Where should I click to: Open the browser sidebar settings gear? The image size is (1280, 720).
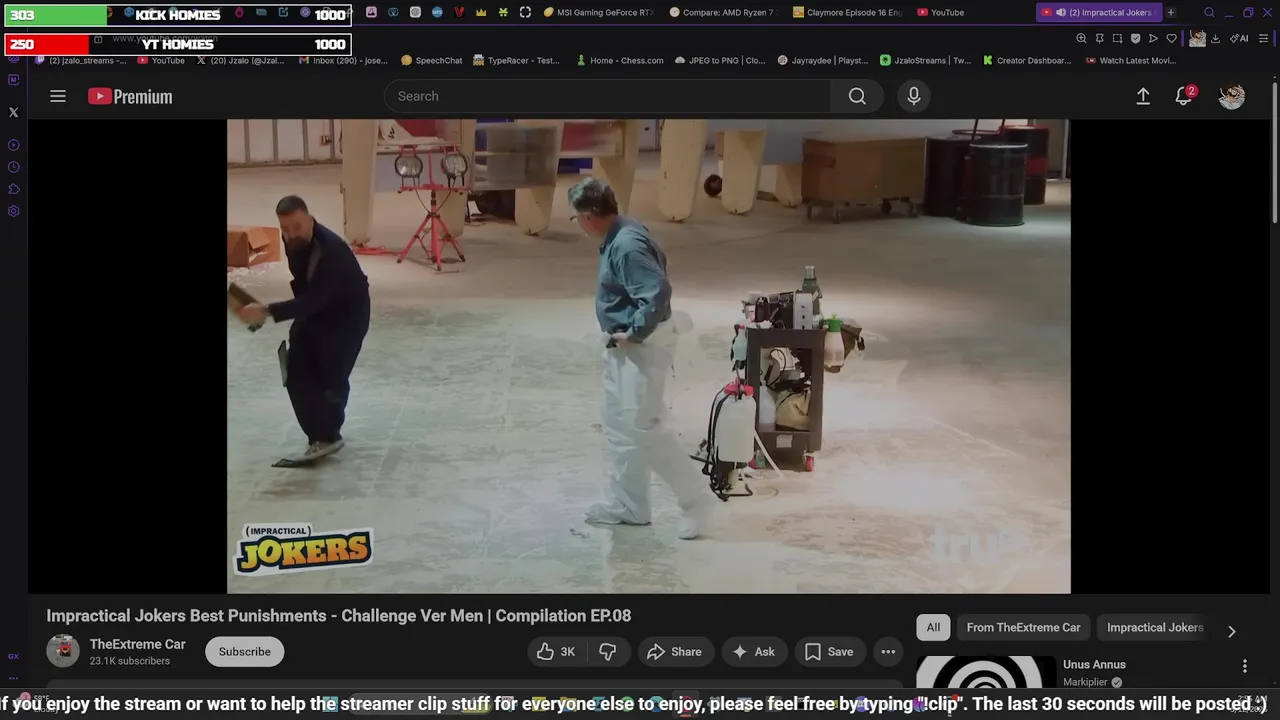point(13,211)
